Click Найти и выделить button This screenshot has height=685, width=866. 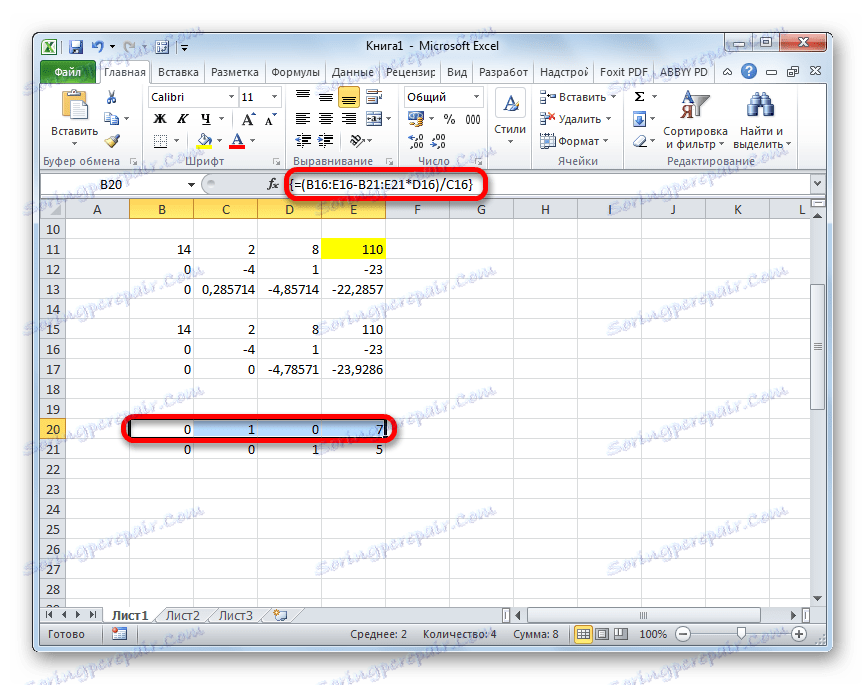(x=762, y=120)
